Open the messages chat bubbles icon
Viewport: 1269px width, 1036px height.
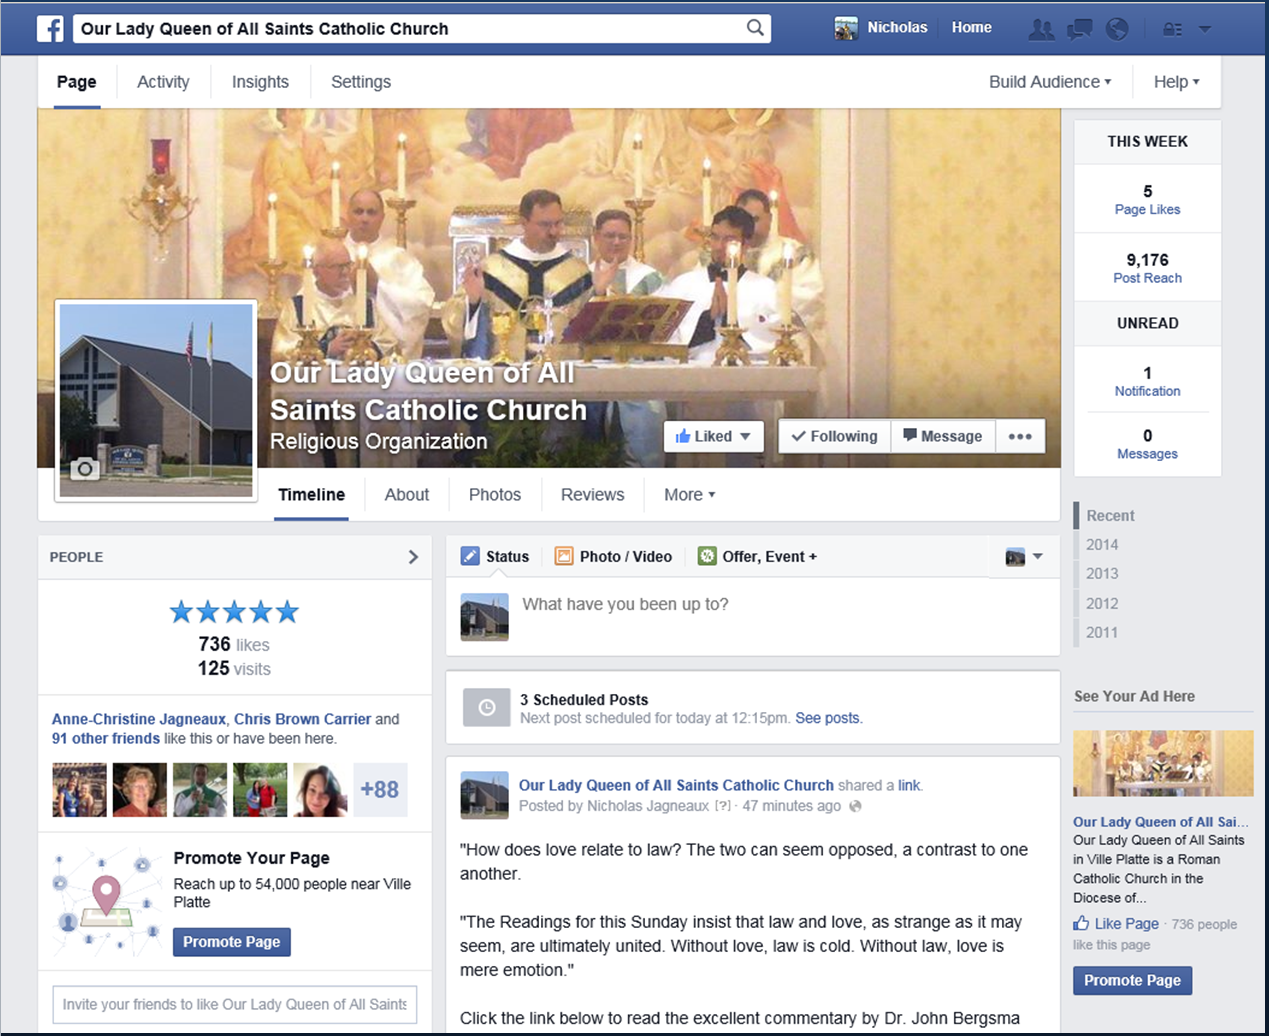[x=1080, y=29]
